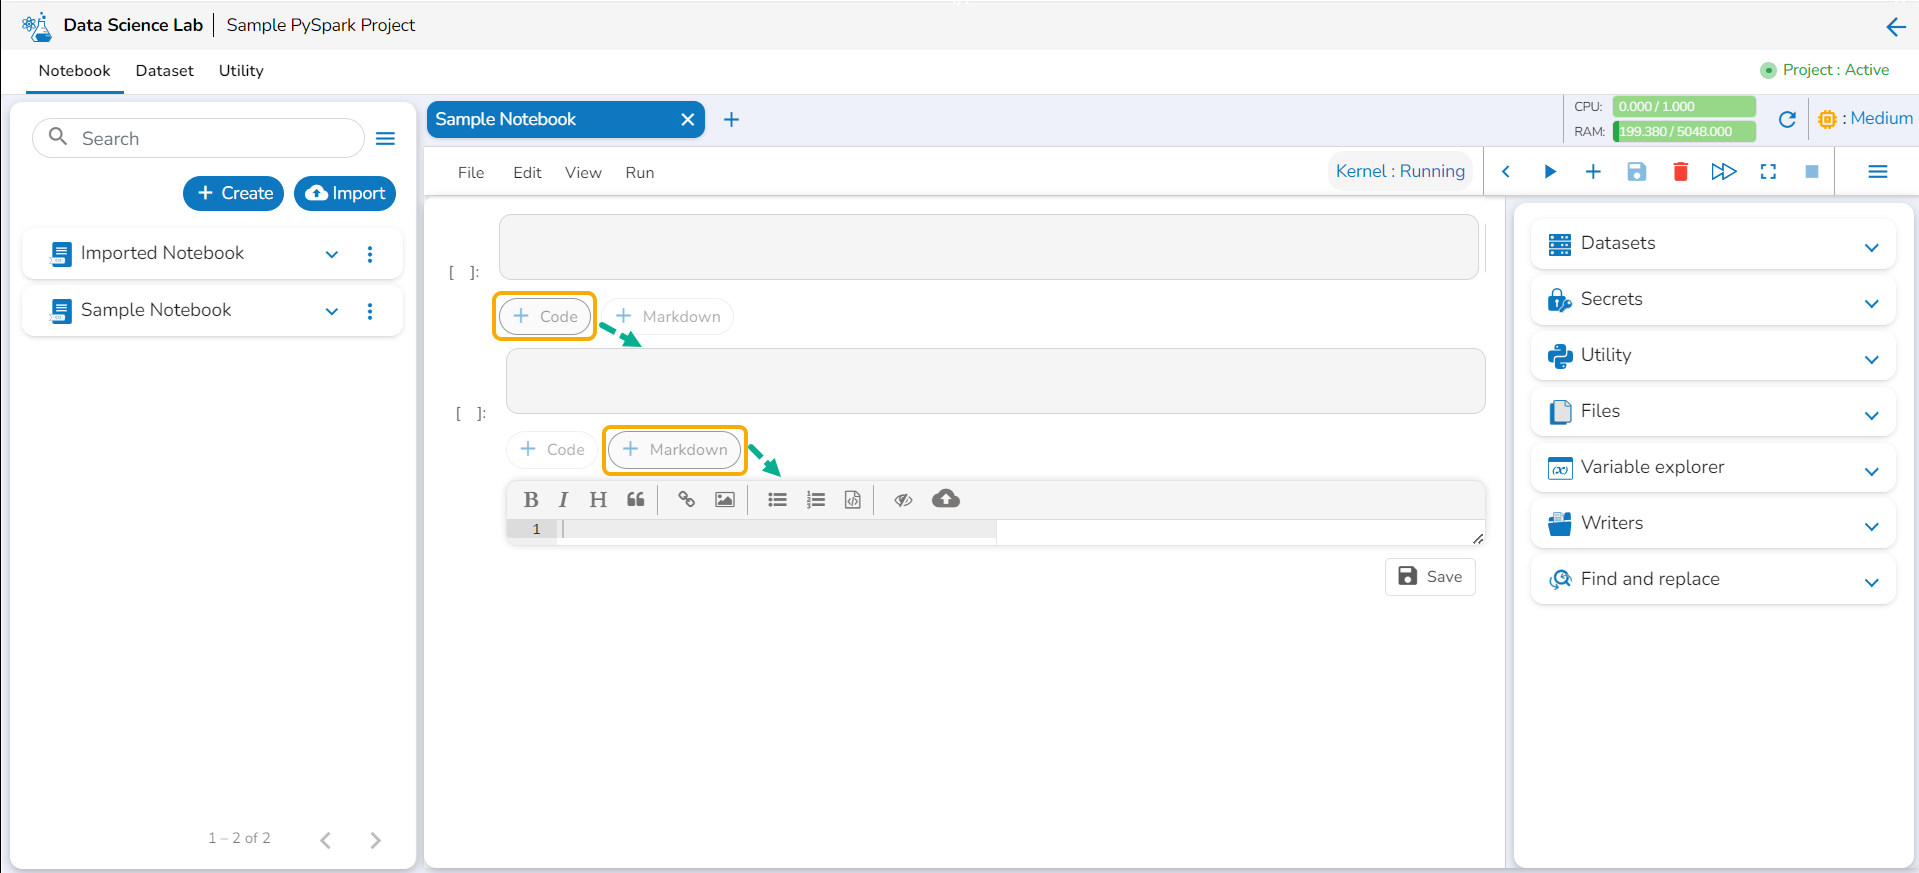Click the Data Science Lab logo

(x=37, y=26)
